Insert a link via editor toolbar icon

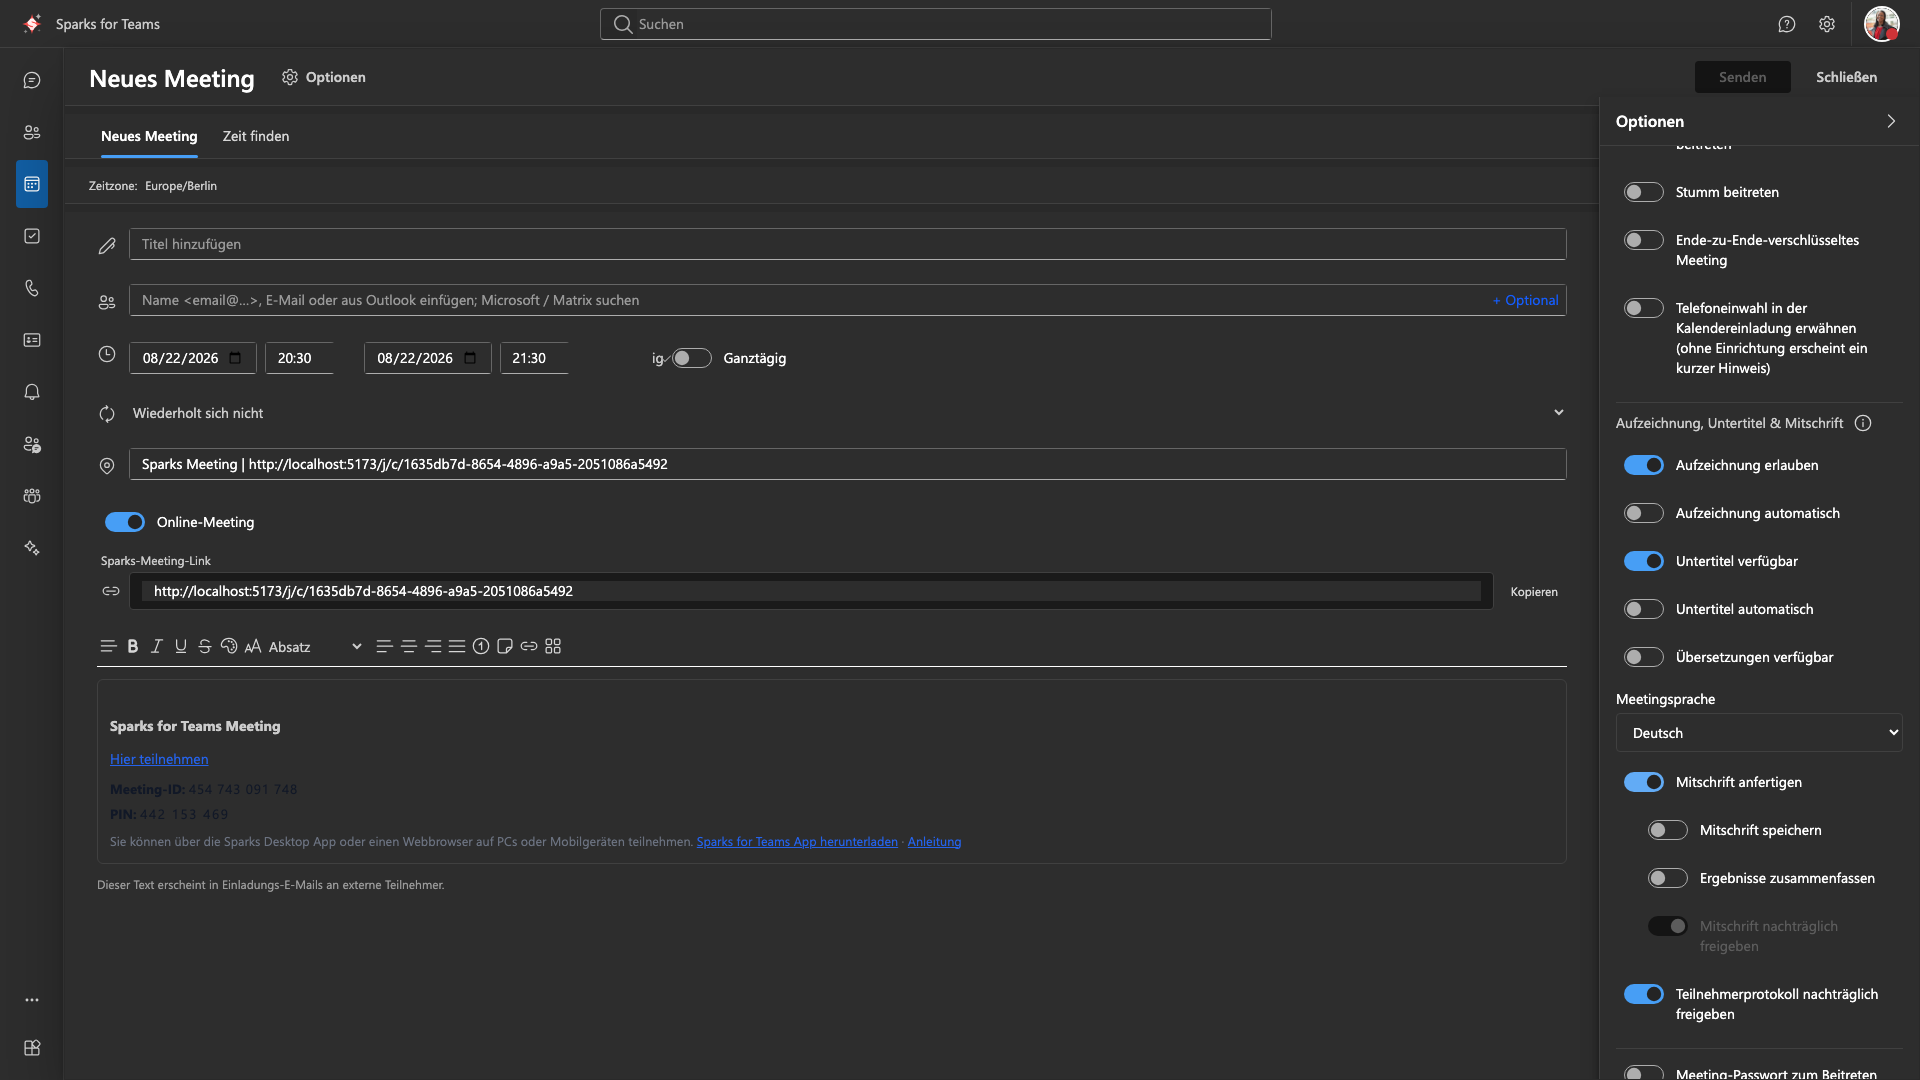[529, 646]
